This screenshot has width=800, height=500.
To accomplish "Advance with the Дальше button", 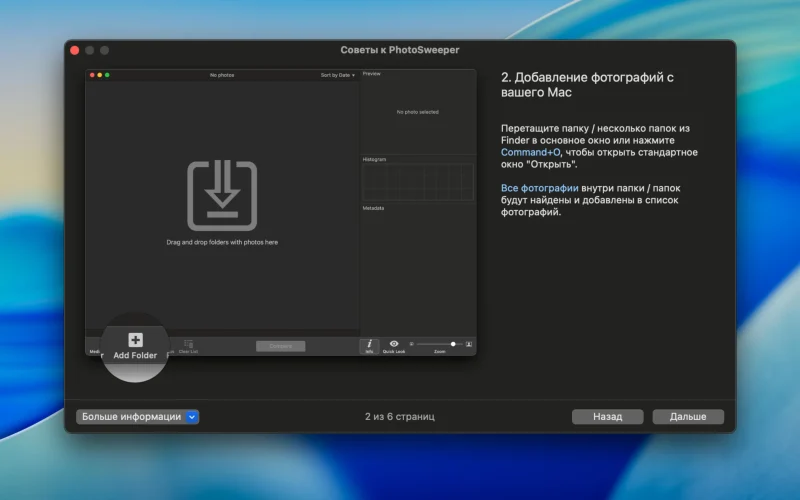I will point(688,417).
